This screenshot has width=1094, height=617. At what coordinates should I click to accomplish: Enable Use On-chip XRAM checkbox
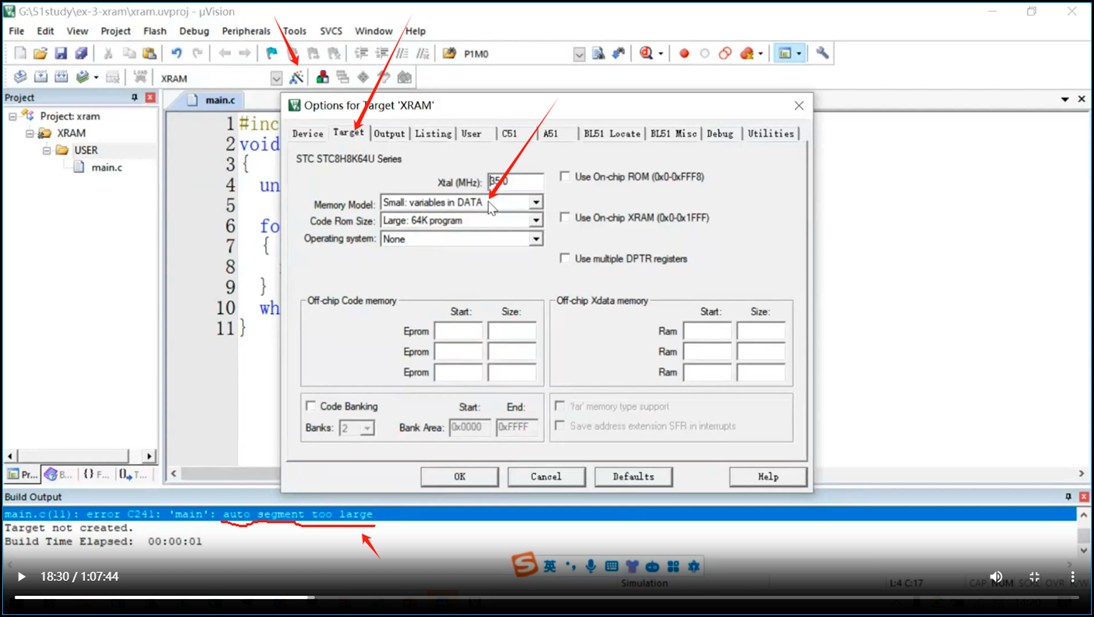click(x=565, y=217)
